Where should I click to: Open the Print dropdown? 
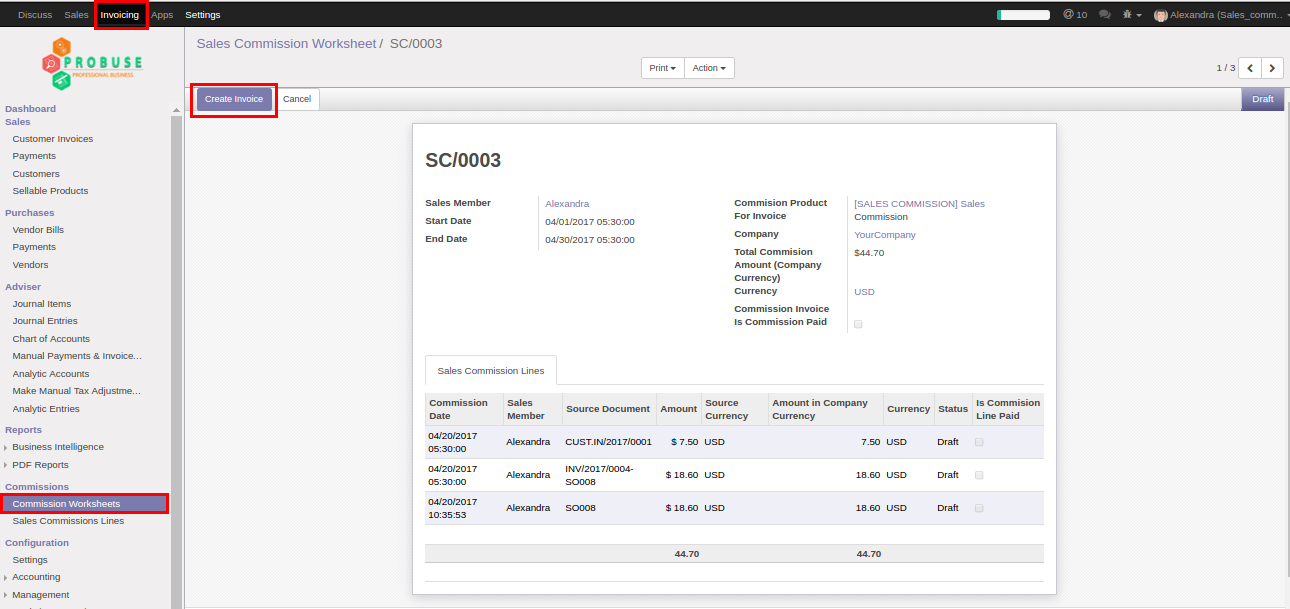(662, 68)
